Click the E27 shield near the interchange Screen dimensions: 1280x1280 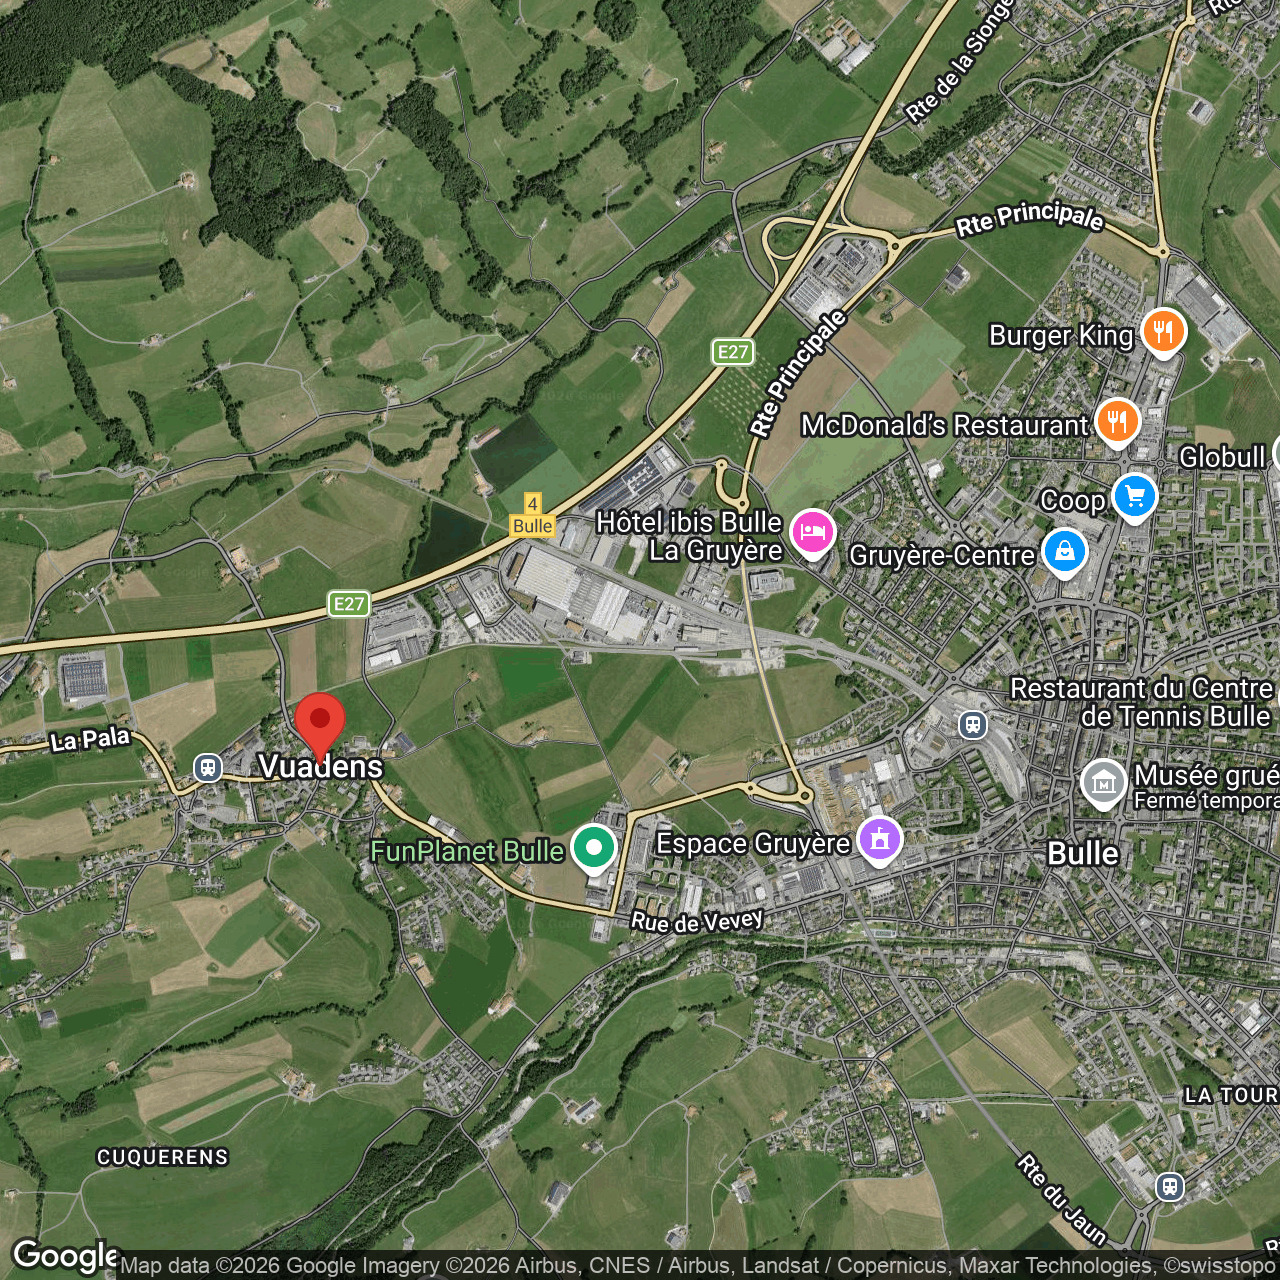click(733, 352)
